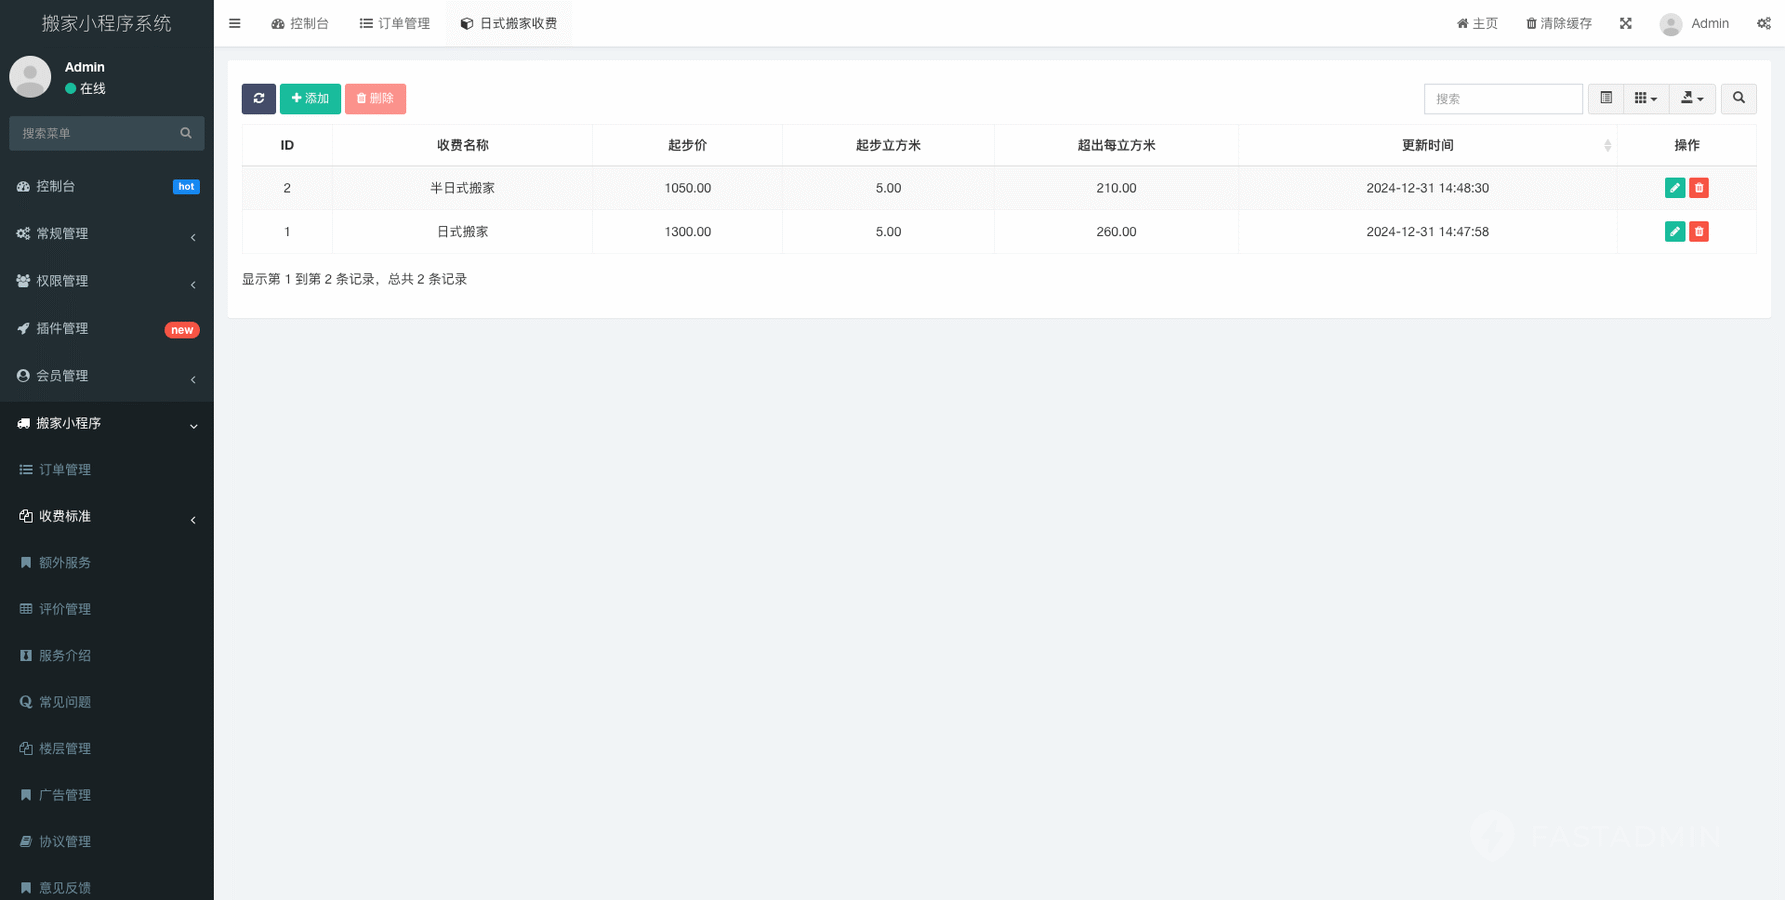Open the settings gears icon at top right
Screen dimensions: 1785x900
click(x=1763, y=23)
